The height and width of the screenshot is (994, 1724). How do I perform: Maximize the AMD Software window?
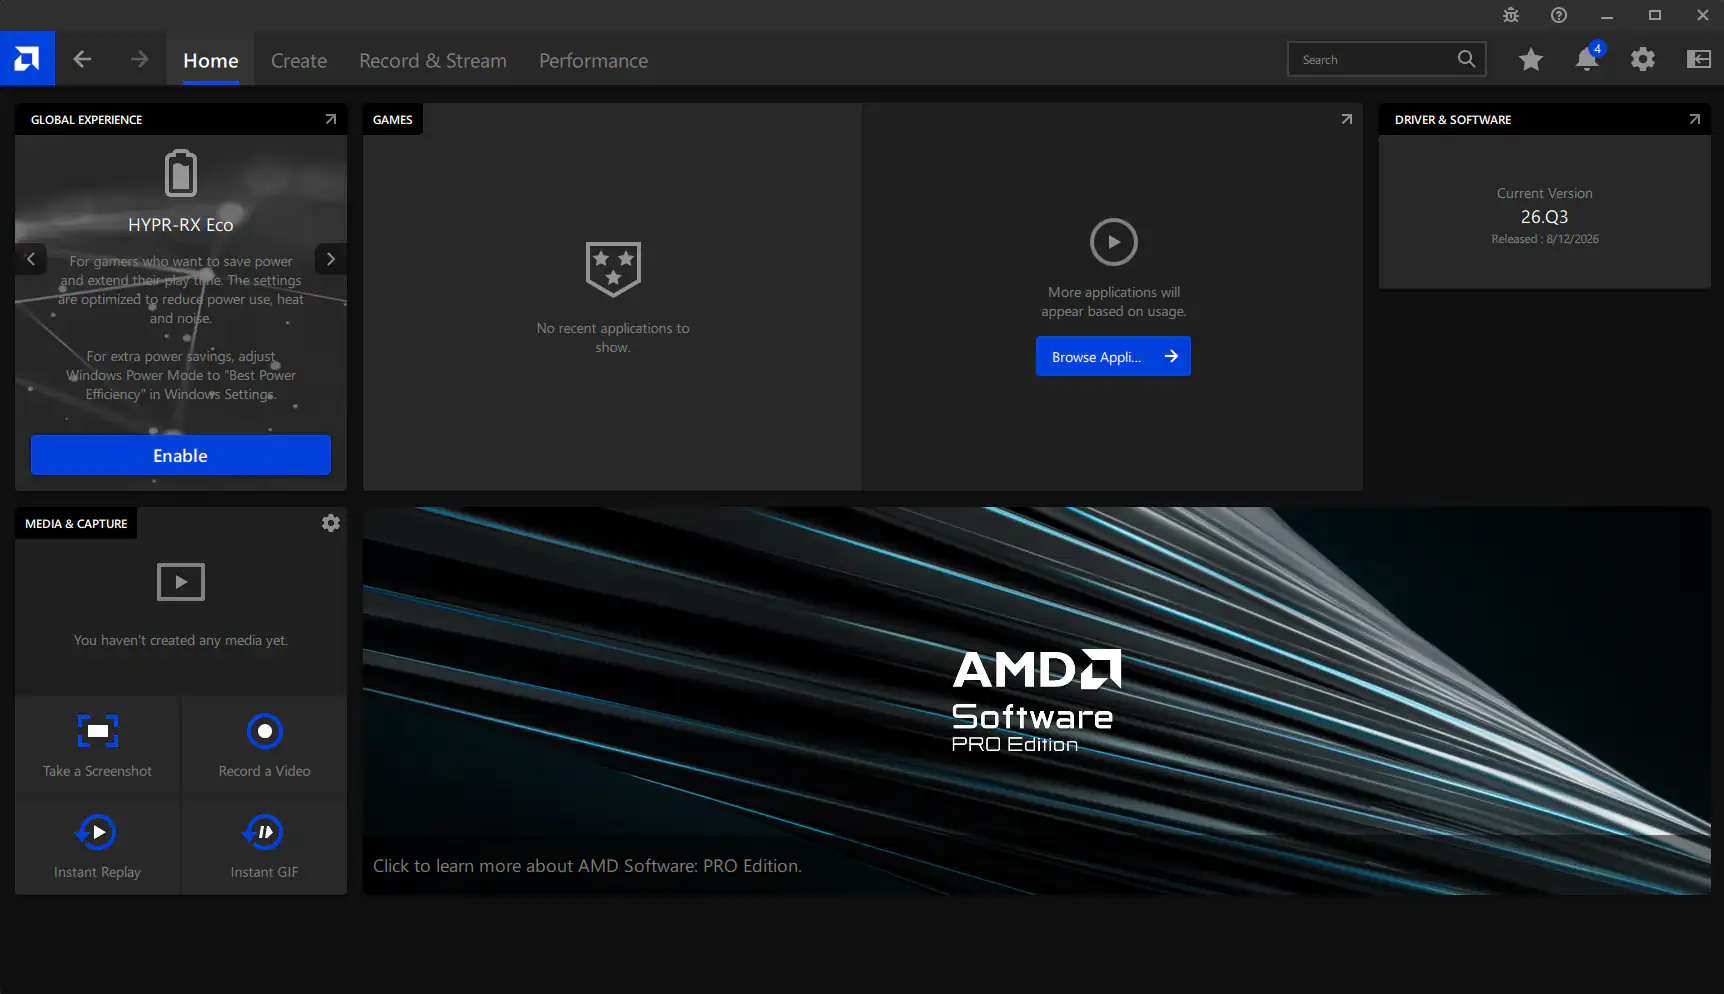click(1655, 15)
